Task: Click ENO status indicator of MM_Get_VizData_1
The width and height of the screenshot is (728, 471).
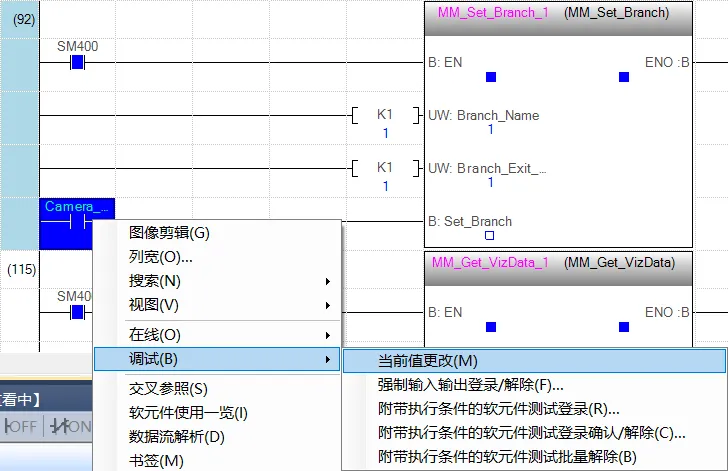Action: [x=624, y=327]
